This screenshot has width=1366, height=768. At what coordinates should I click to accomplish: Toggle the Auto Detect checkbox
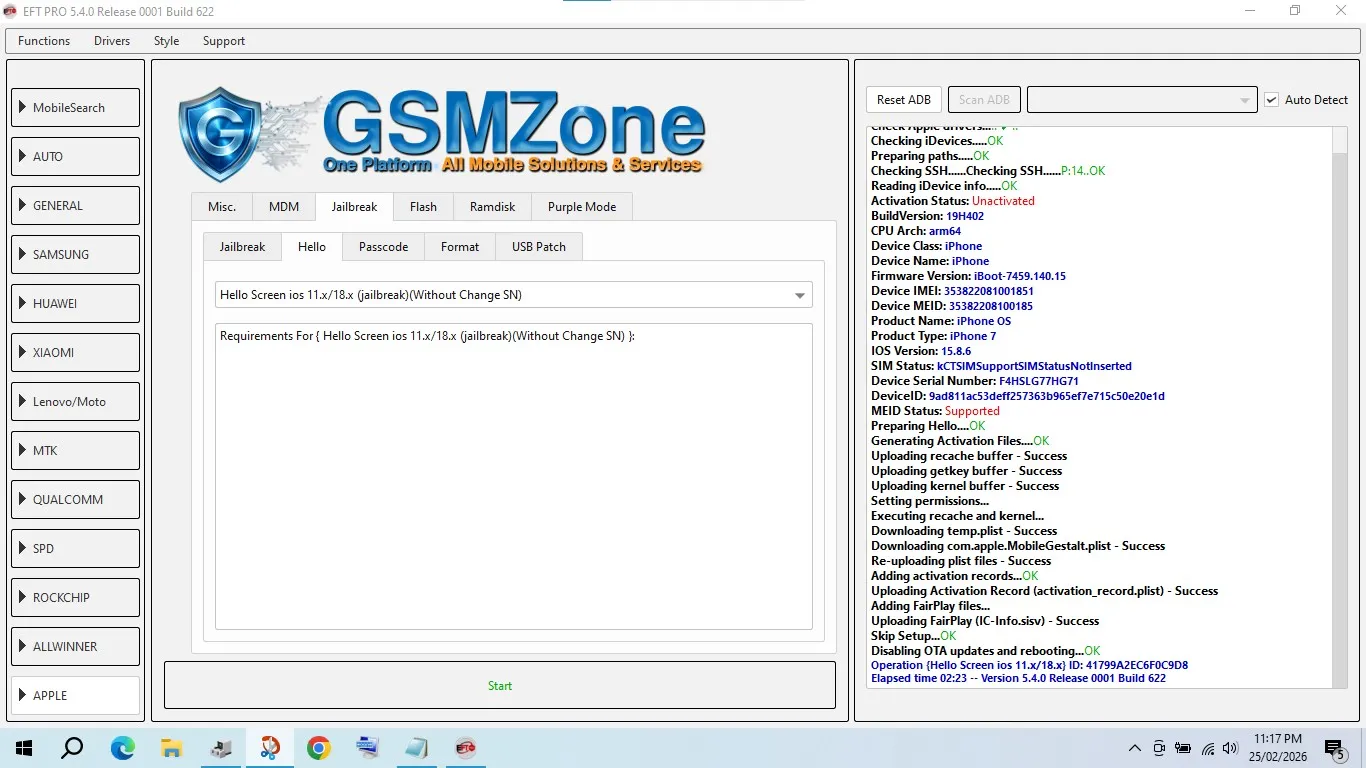(1271, 100)
